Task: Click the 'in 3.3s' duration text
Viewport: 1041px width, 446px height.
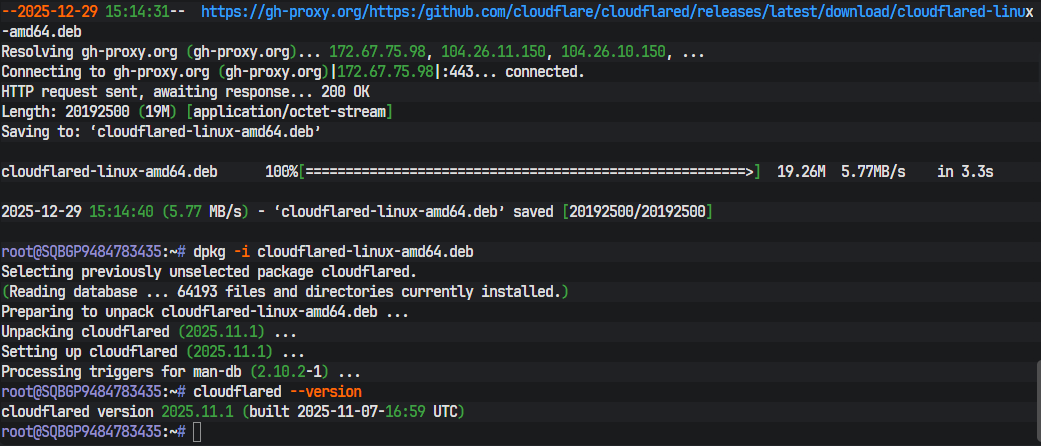Action: [965, 172]
